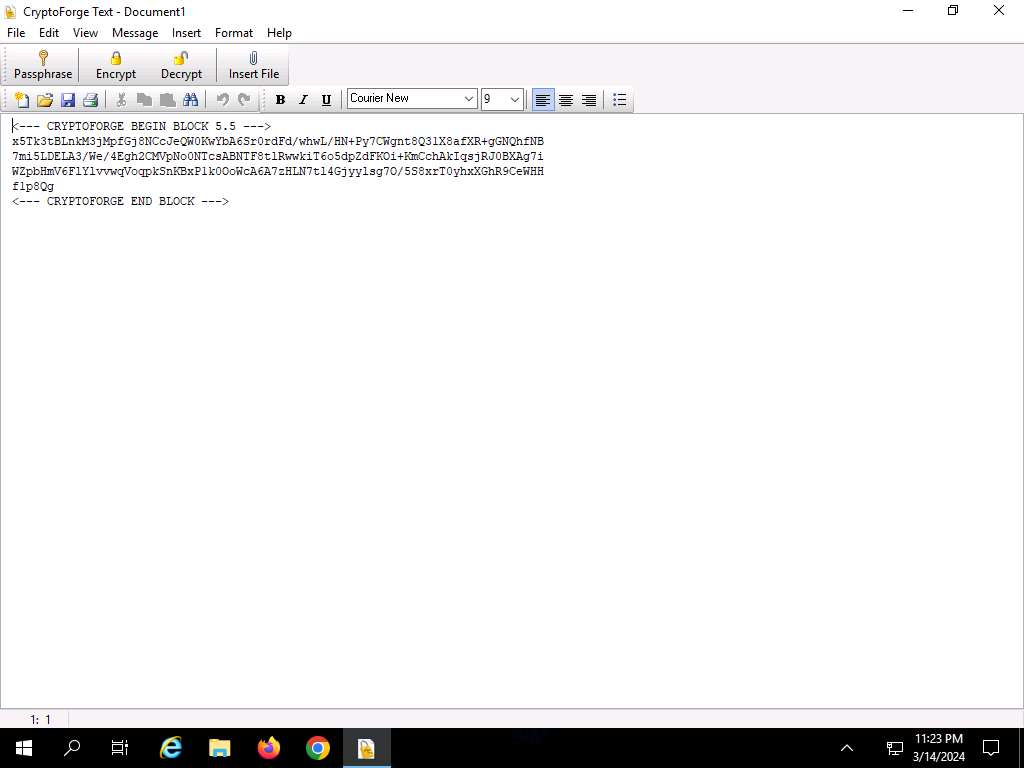The height and width of the screenshot is (768, 1024).
Task: Open the Message menu
Action: click(135, 33)
